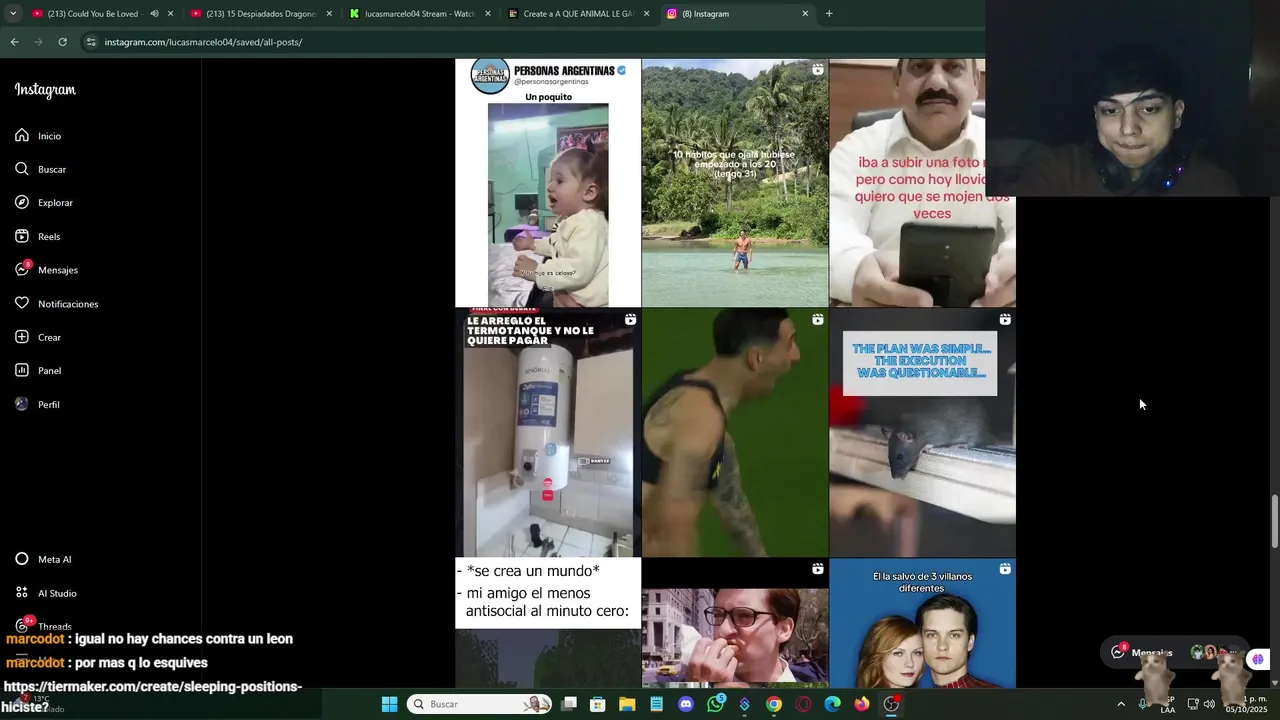Switch to Create a A QUE ANIMAL tab

coord(578,14)
